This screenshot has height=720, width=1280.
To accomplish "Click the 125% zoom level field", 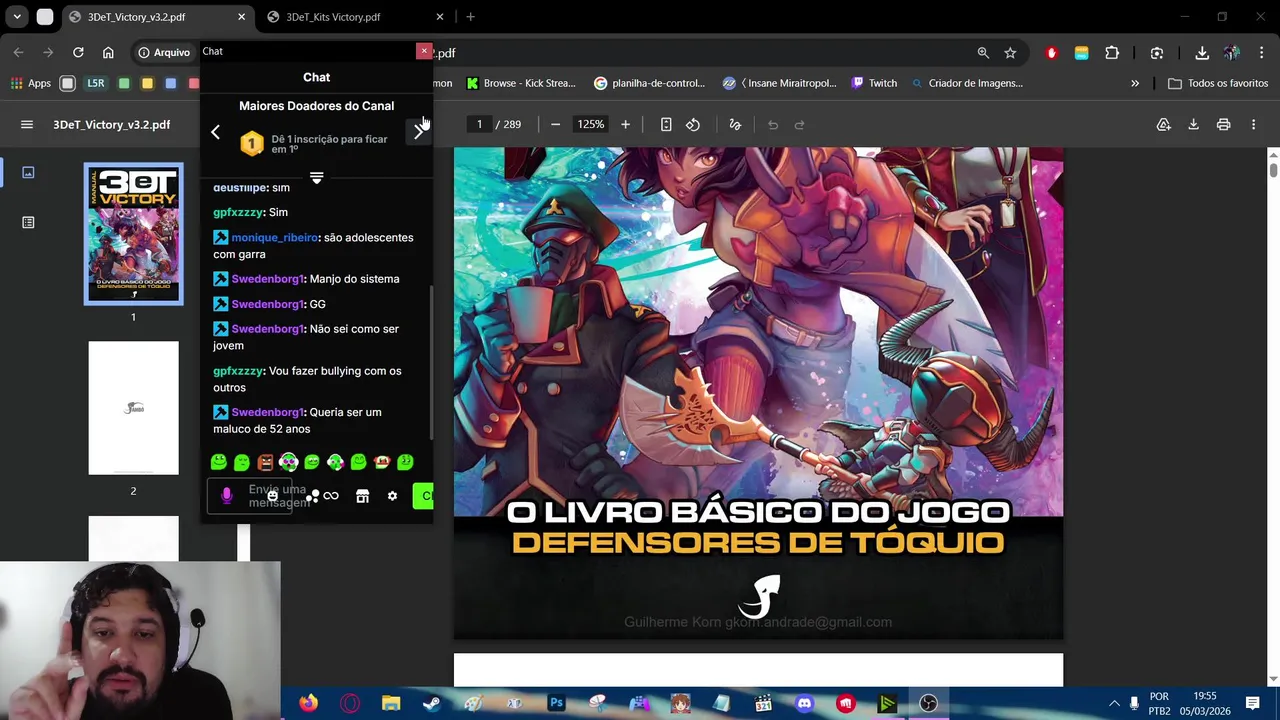I will pyautogui.click(x=590, y=124).
